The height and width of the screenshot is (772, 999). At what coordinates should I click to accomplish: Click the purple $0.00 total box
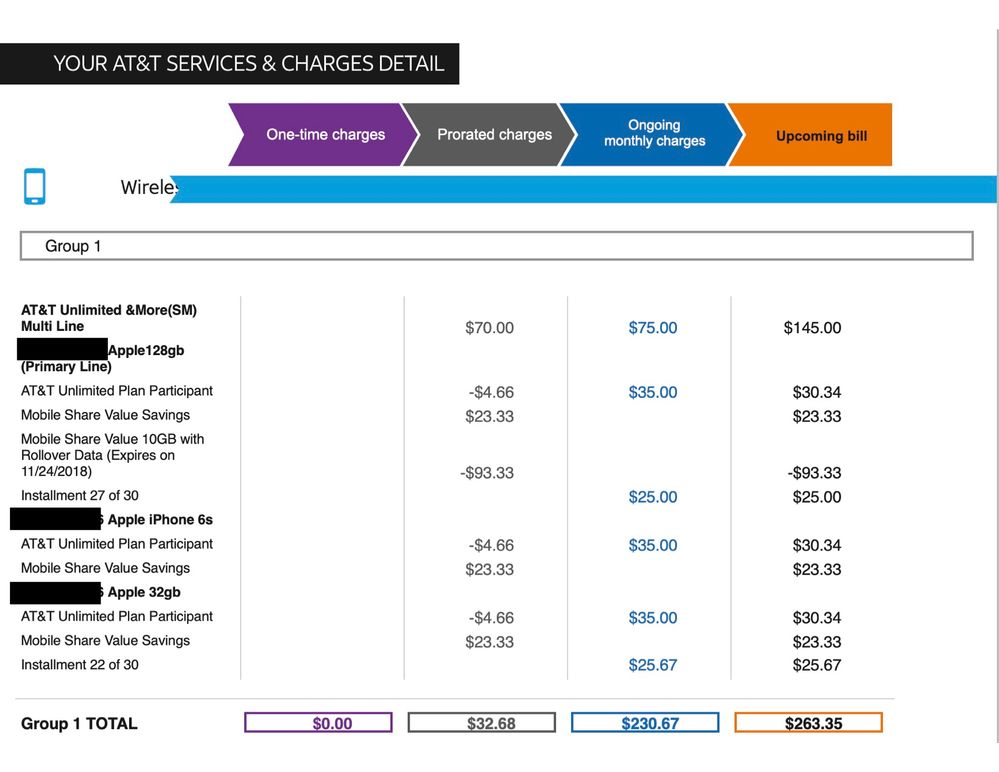point(318,723)
